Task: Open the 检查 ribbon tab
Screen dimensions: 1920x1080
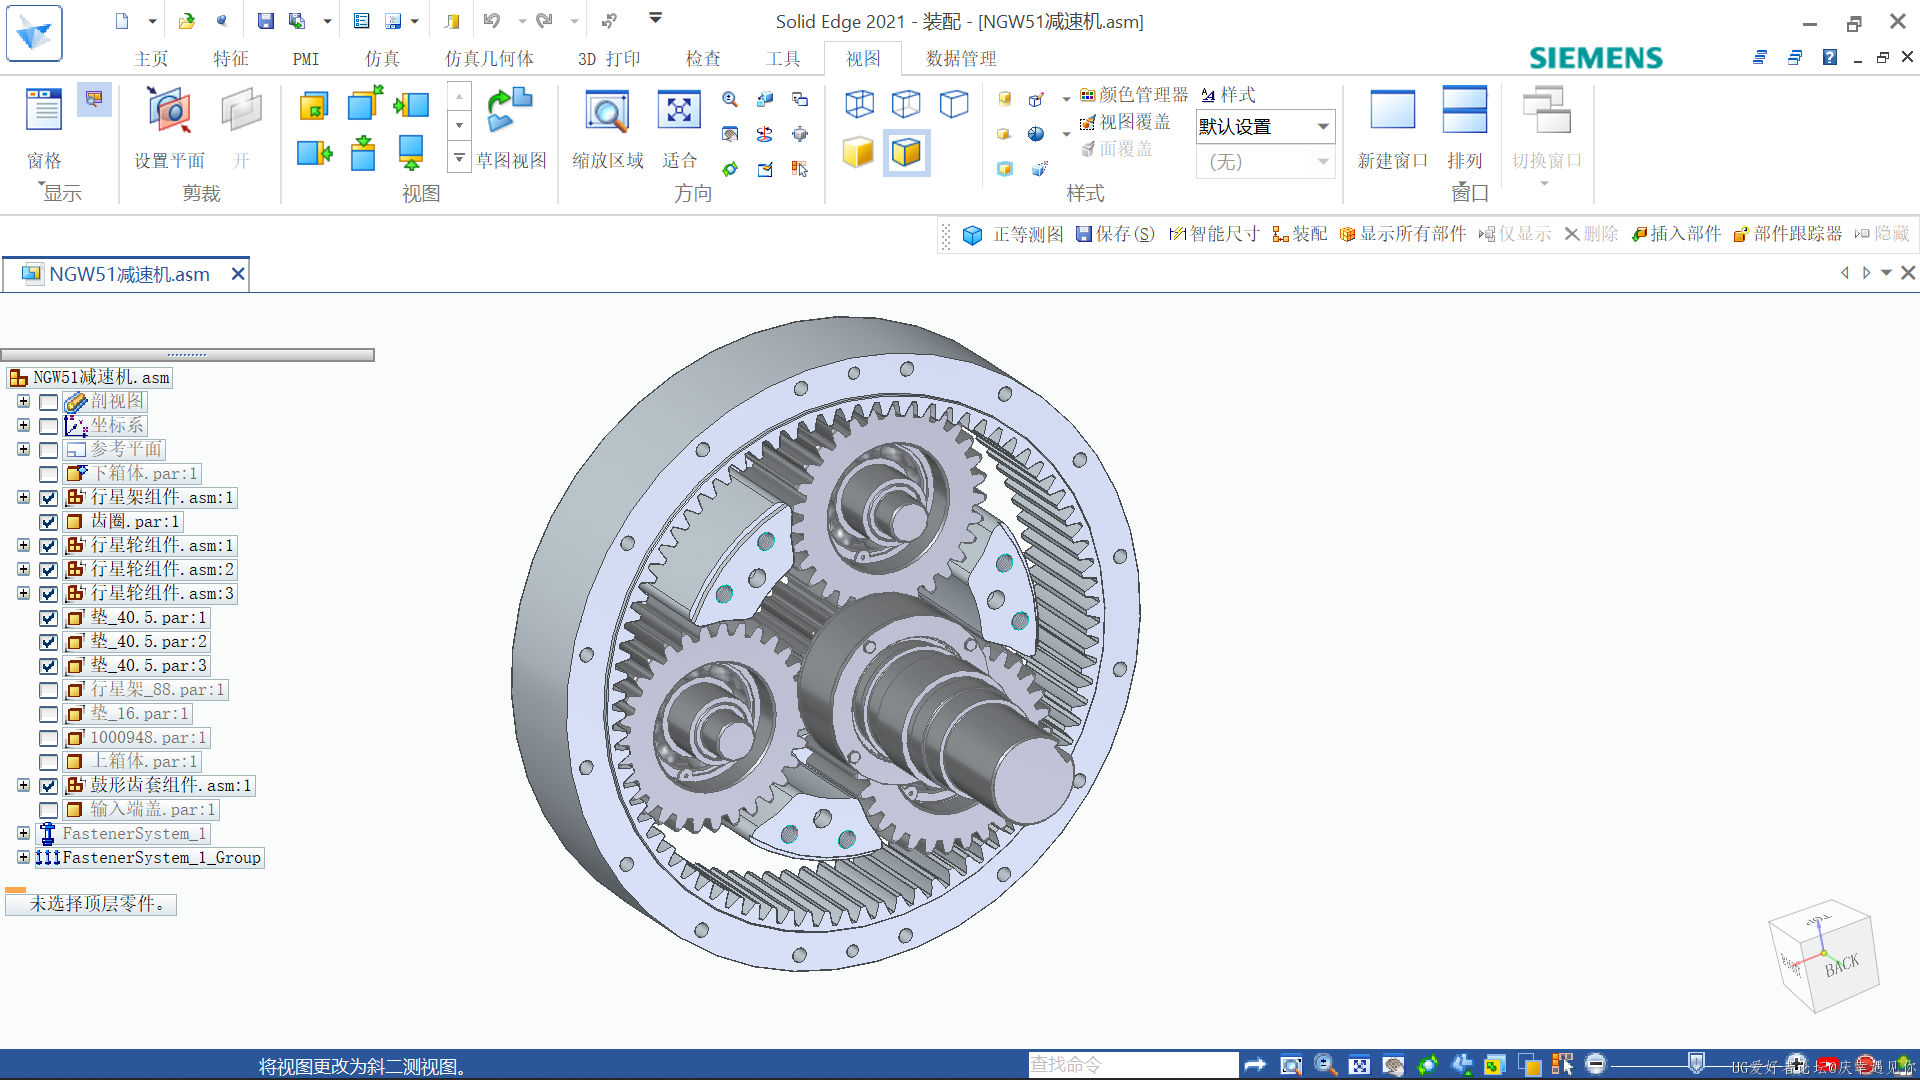Action: click(x=703, y=58)
